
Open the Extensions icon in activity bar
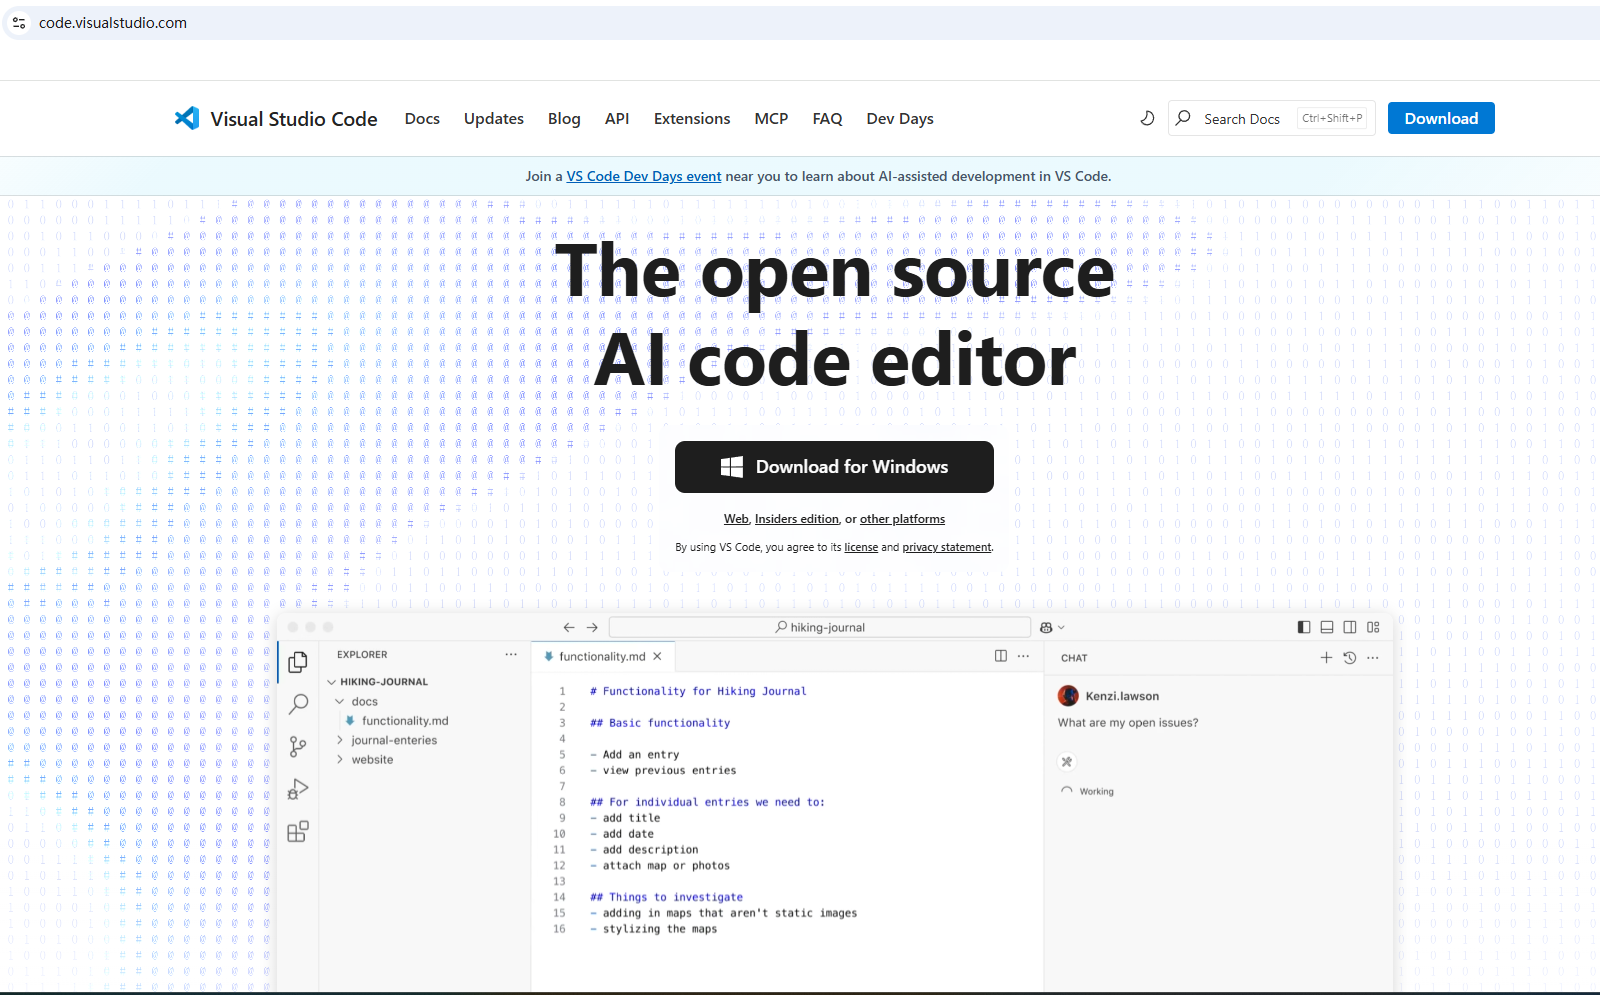[298, 831]
